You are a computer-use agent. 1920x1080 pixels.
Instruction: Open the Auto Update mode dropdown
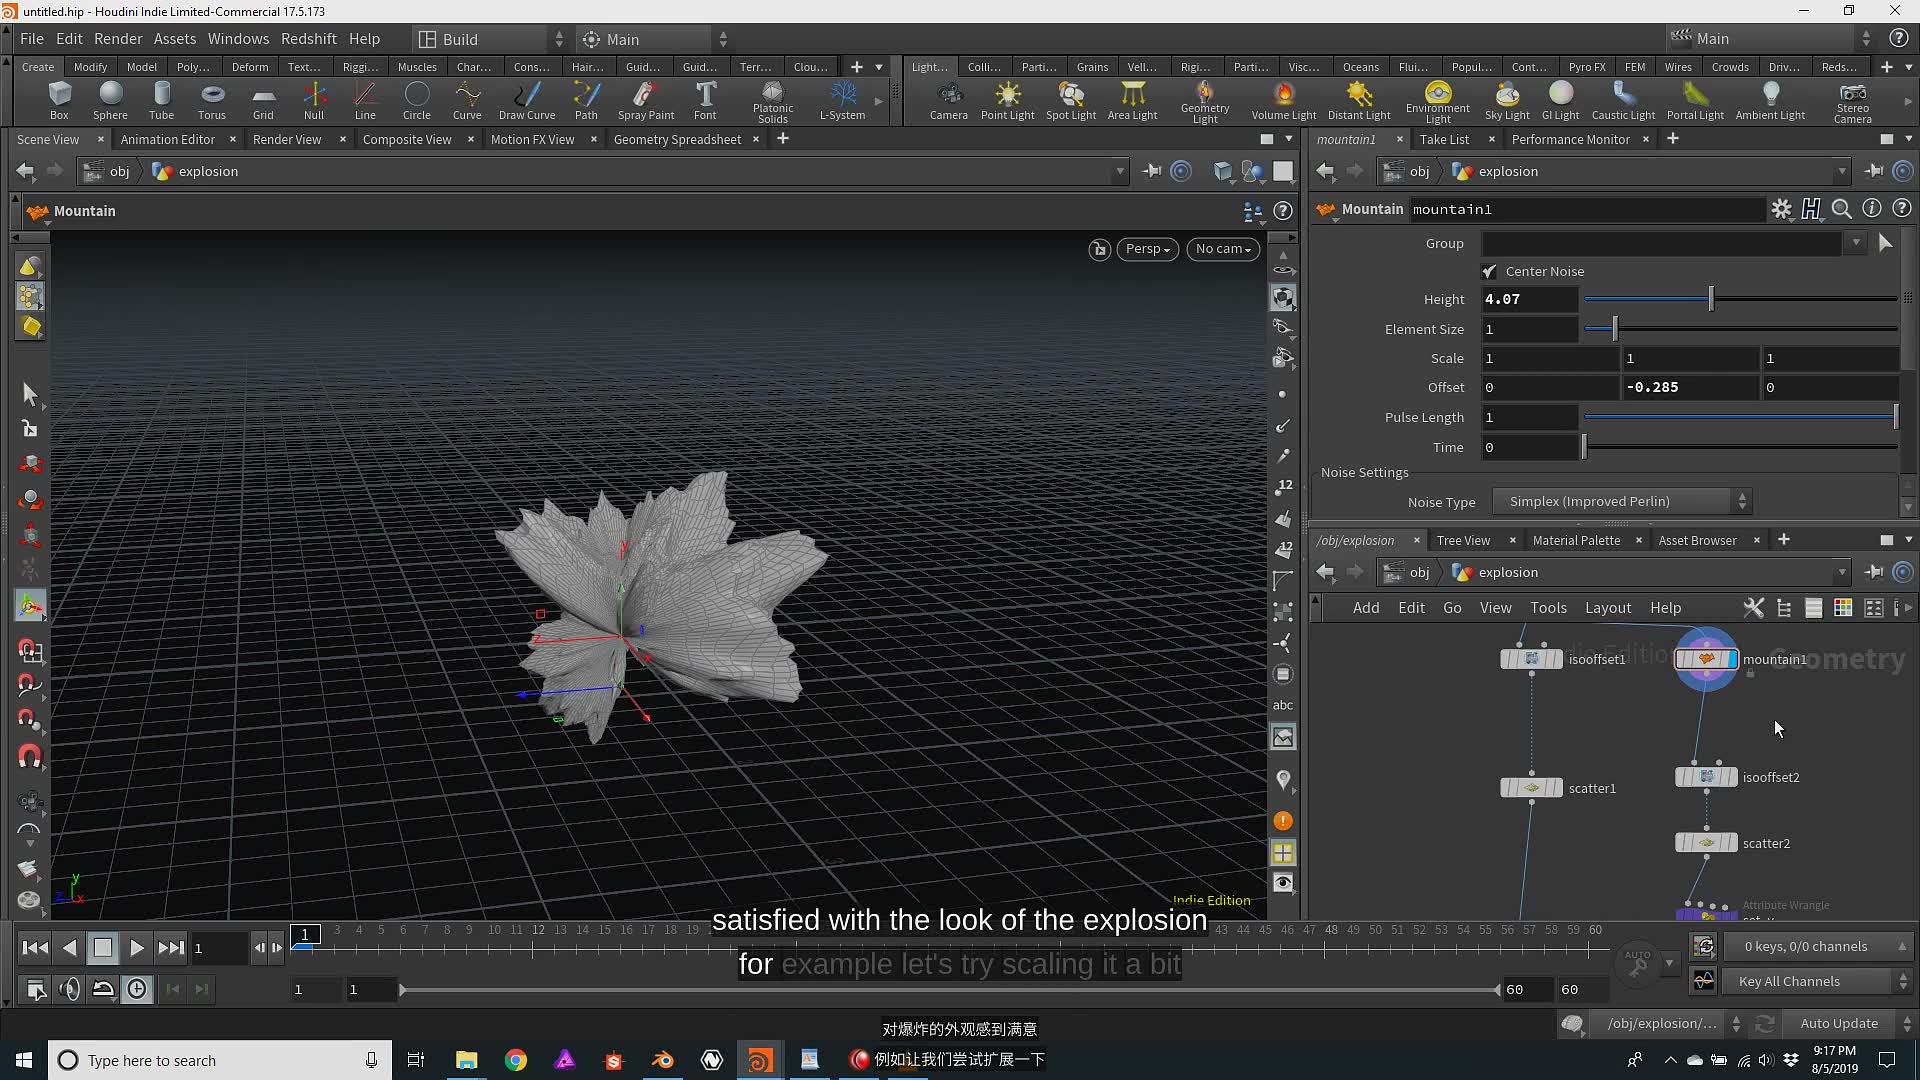click(1848, 1023)
